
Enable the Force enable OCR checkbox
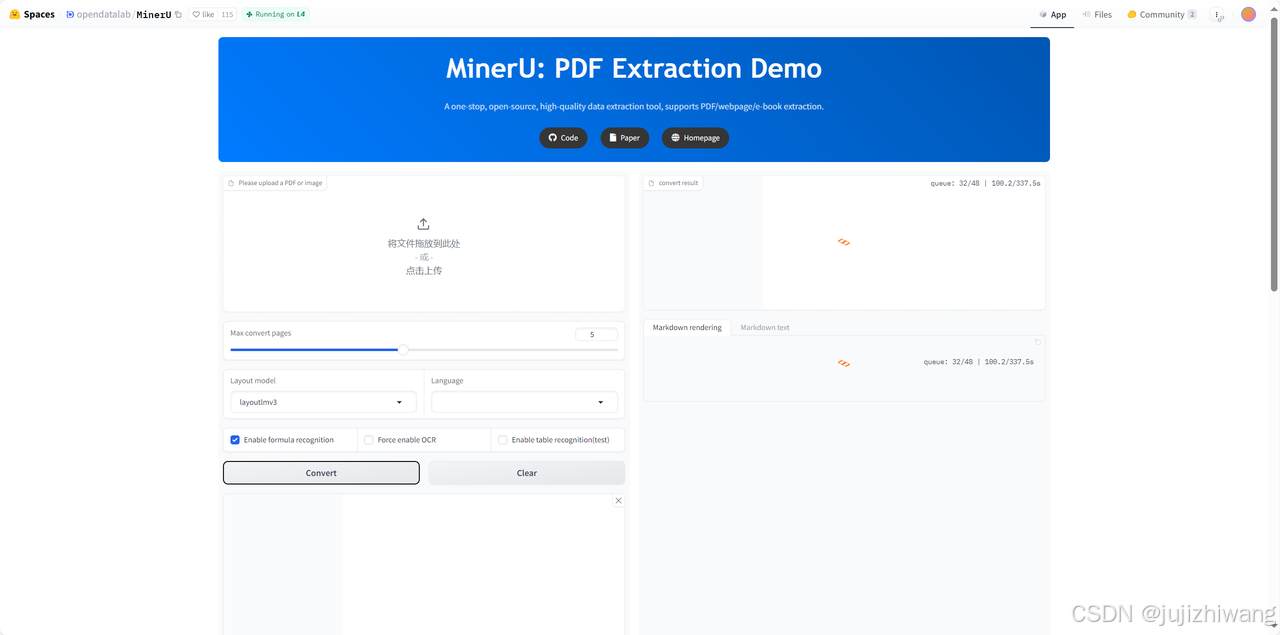coord(369,440)
